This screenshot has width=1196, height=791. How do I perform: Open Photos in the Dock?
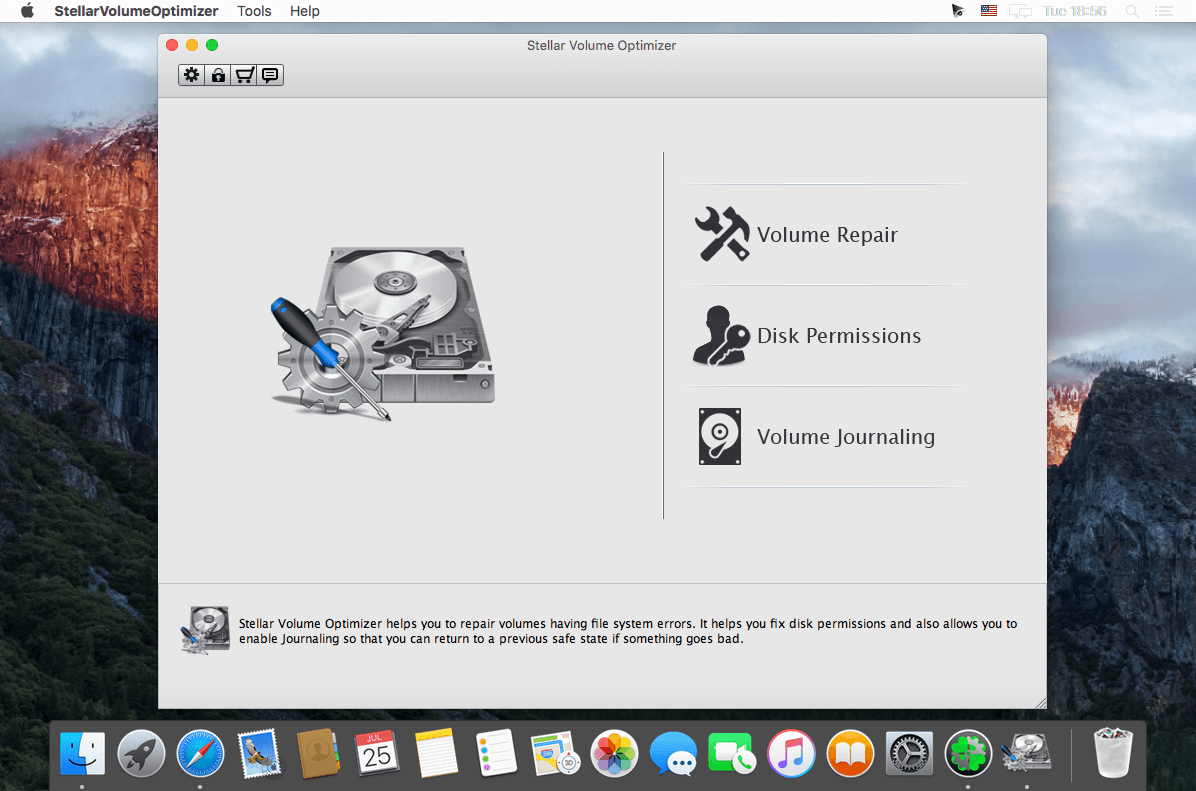pos(614,753)
